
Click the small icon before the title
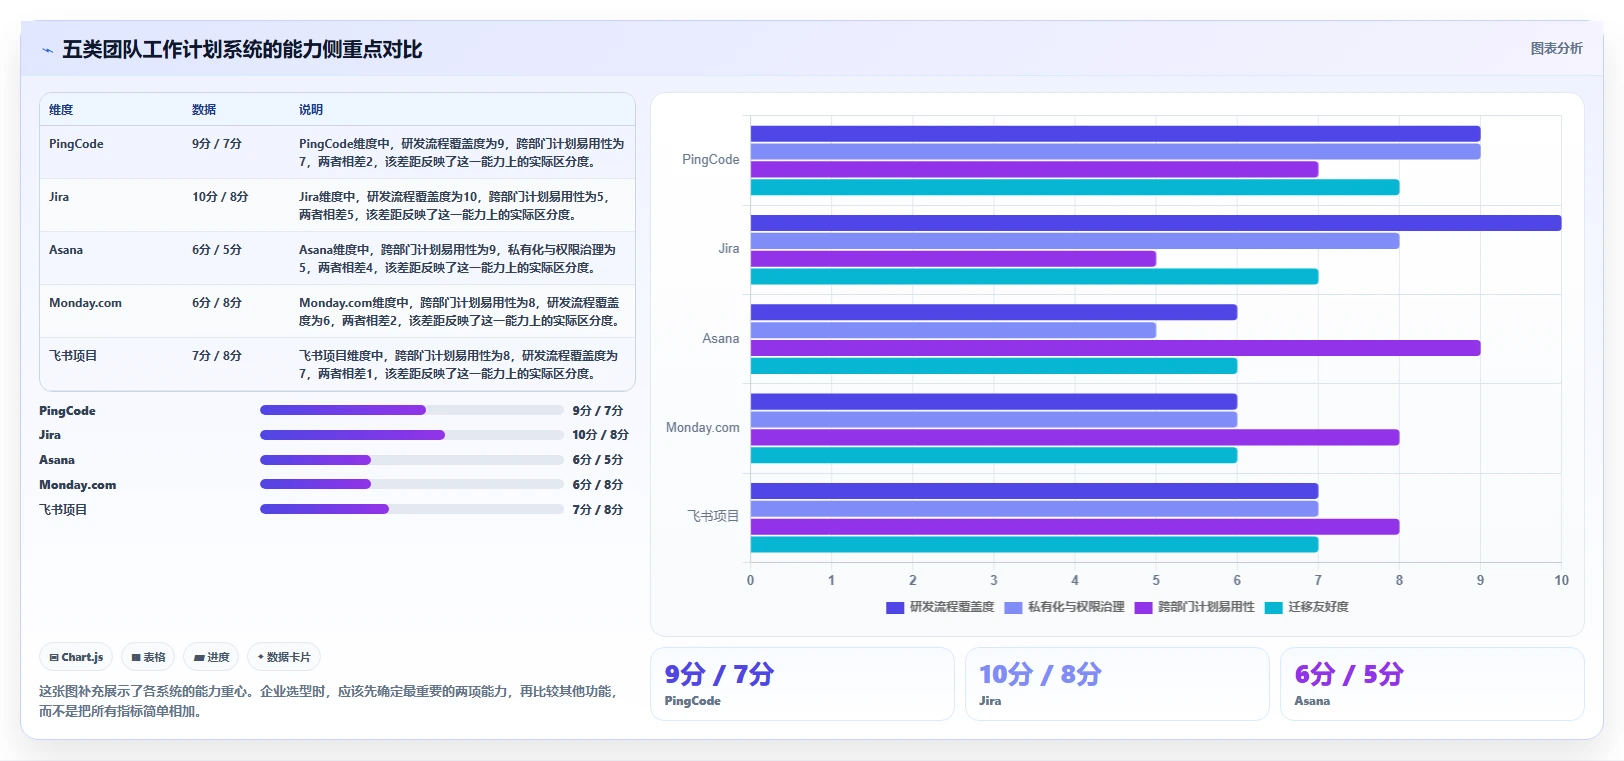pyautogui.click(x=47, y=50)
